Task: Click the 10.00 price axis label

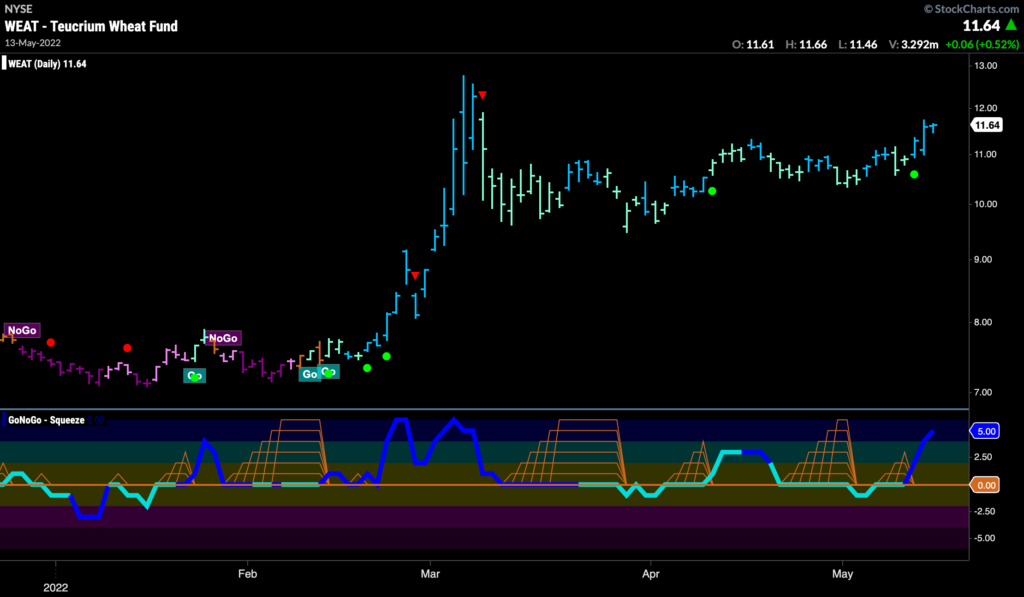Action: coord(986,204)
